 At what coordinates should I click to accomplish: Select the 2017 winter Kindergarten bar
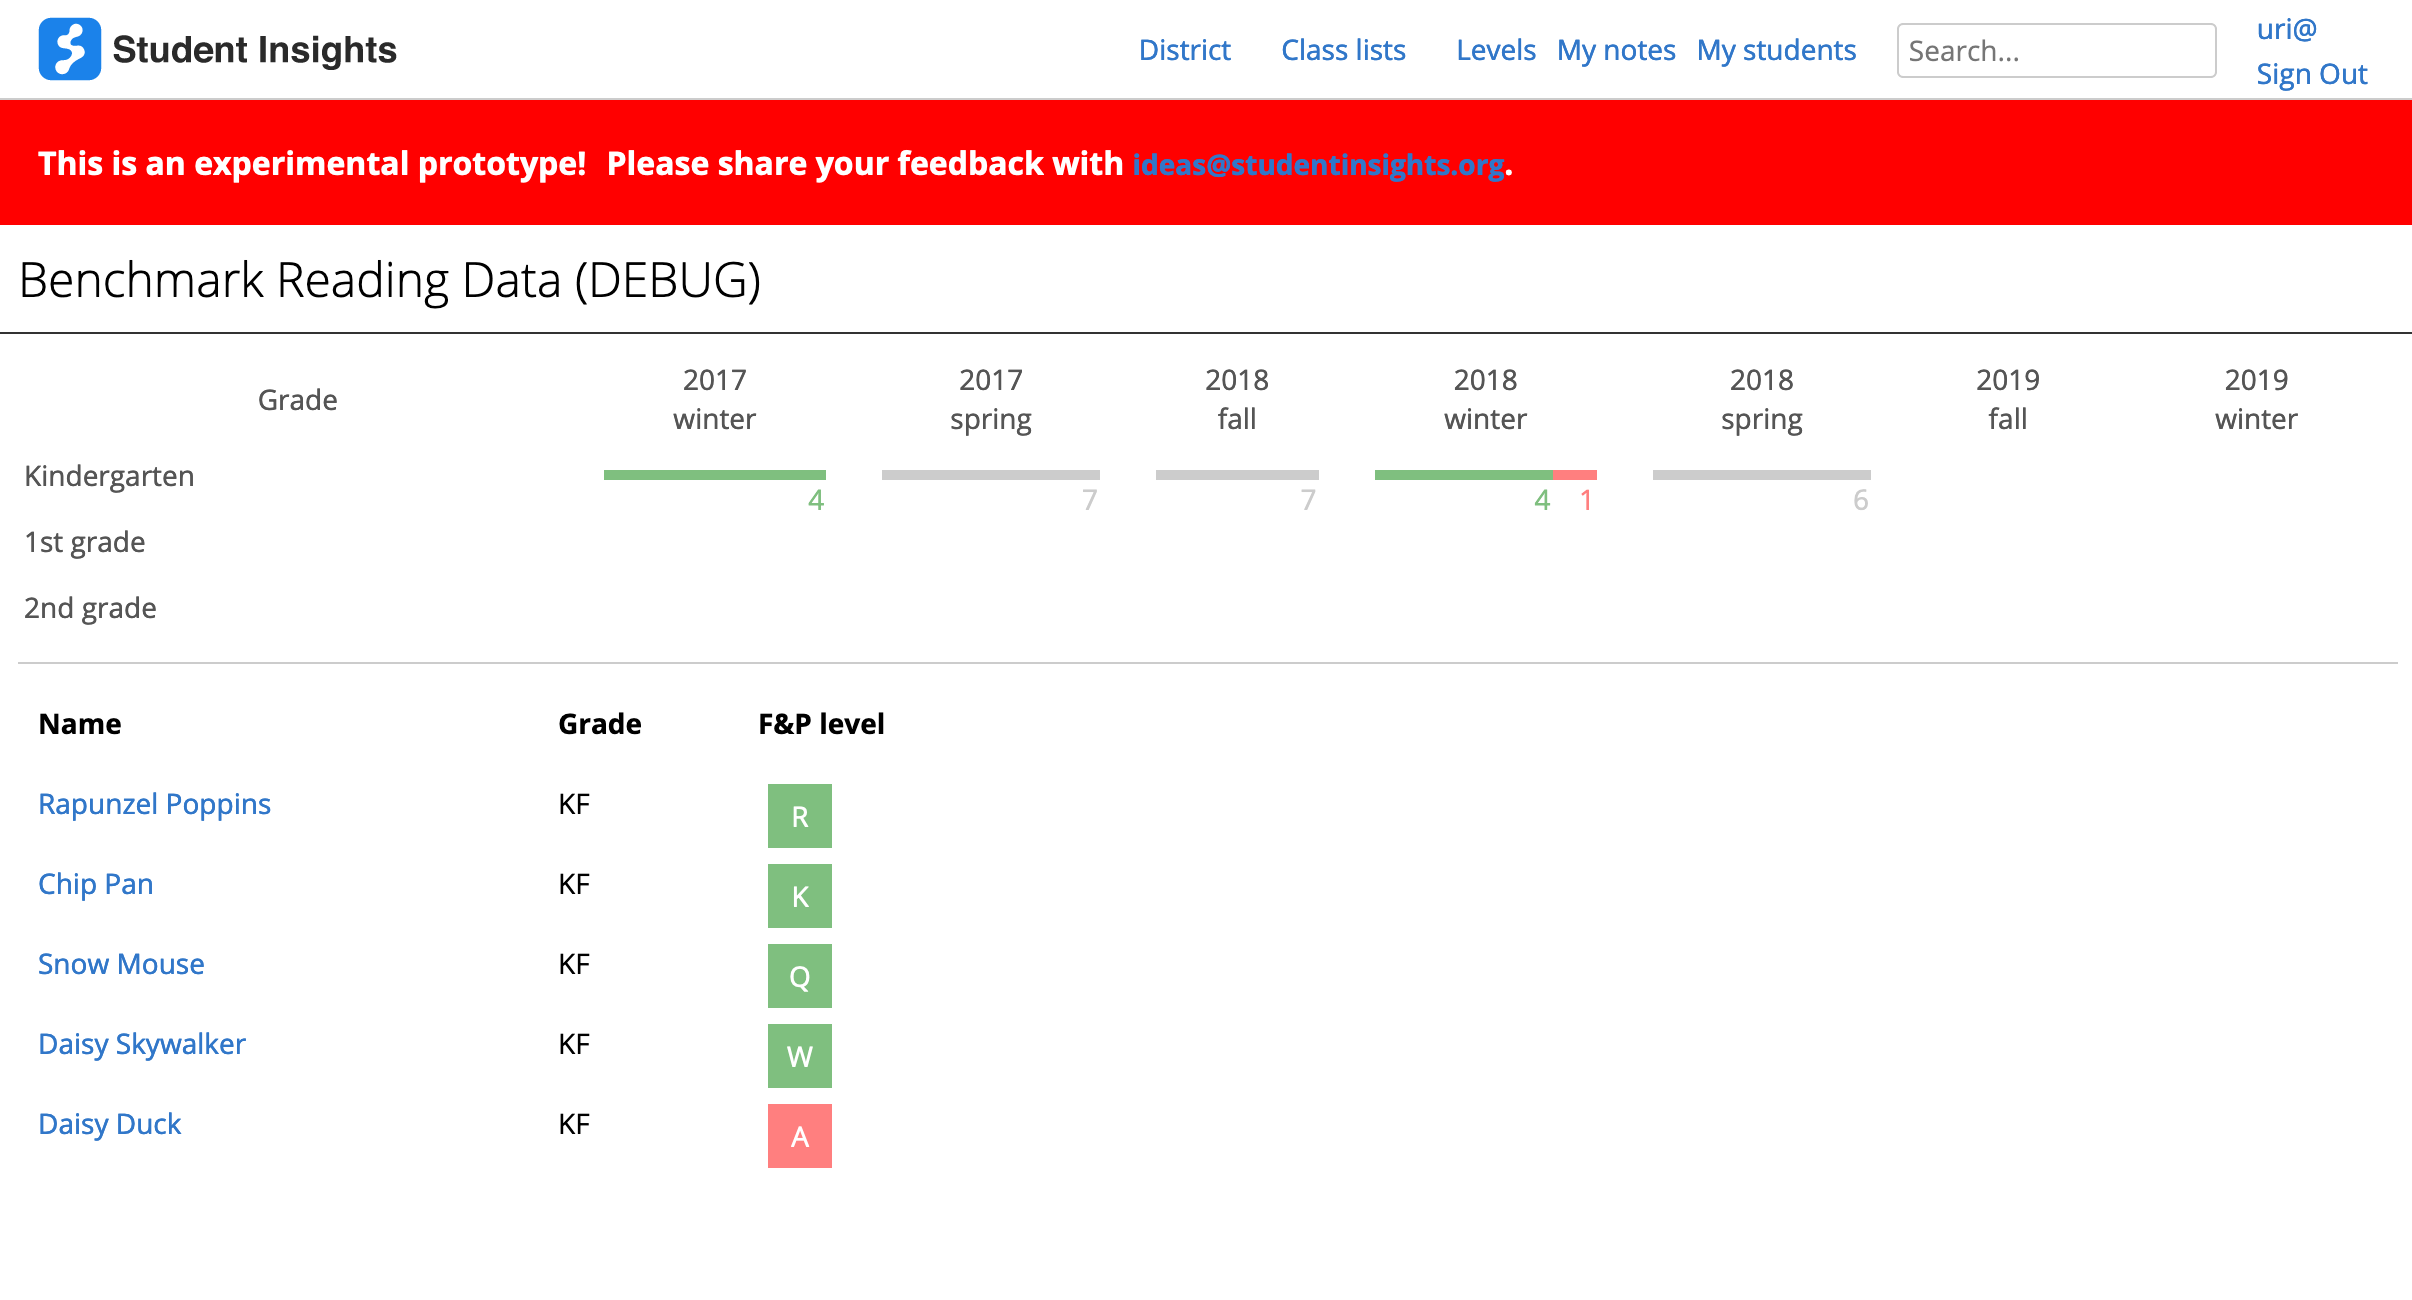click(x=715, y=475)
